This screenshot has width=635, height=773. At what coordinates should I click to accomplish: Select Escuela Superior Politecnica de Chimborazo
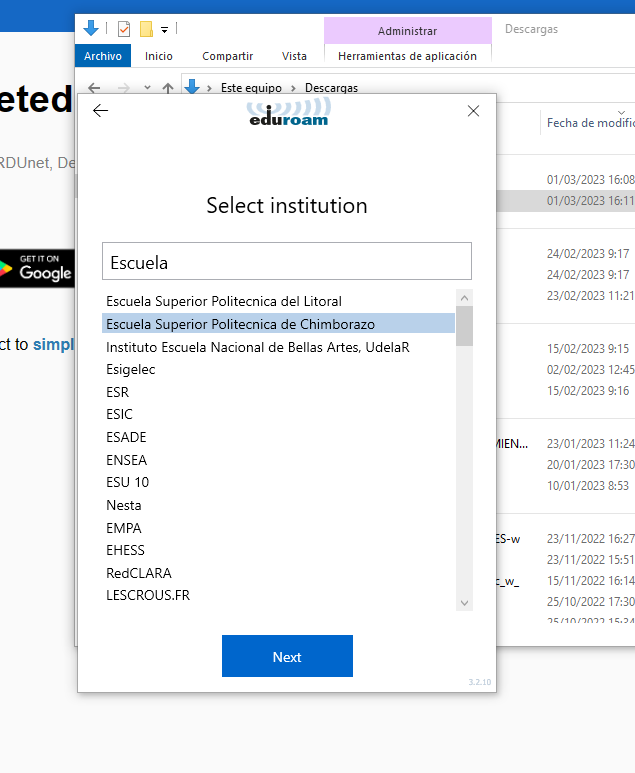tap(279, 324)
